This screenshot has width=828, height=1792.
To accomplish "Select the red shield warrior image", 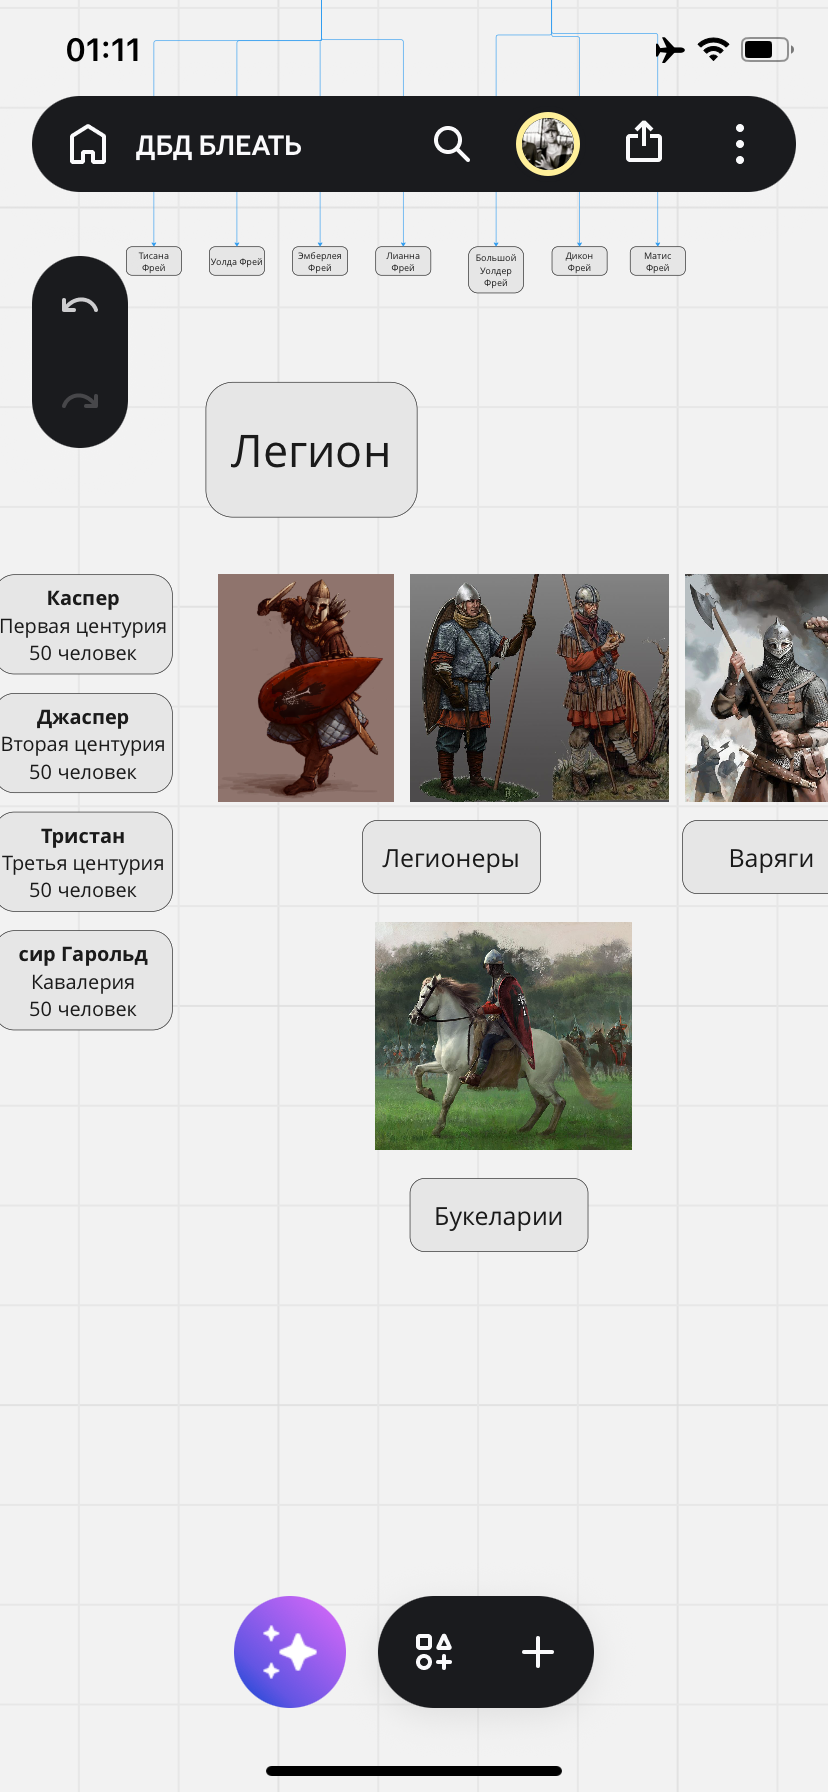I will coord(306,688).
